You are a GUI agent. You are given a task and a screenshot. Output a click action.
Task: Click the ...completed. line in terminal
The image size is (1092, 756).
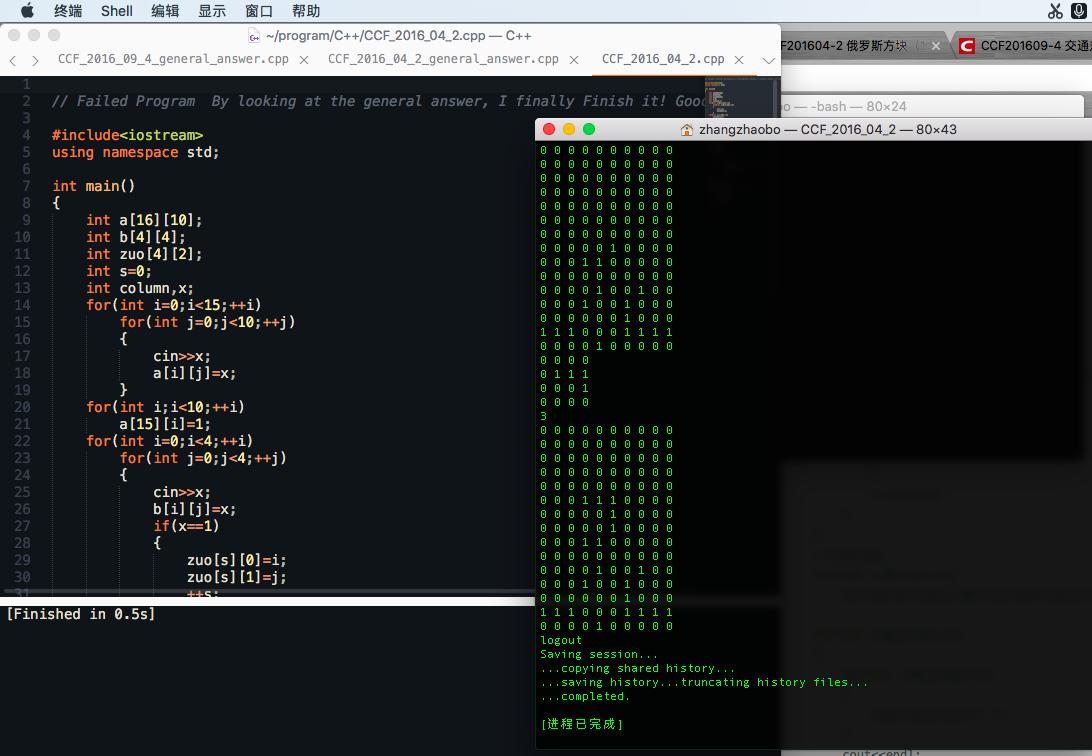tap(585, 696)
